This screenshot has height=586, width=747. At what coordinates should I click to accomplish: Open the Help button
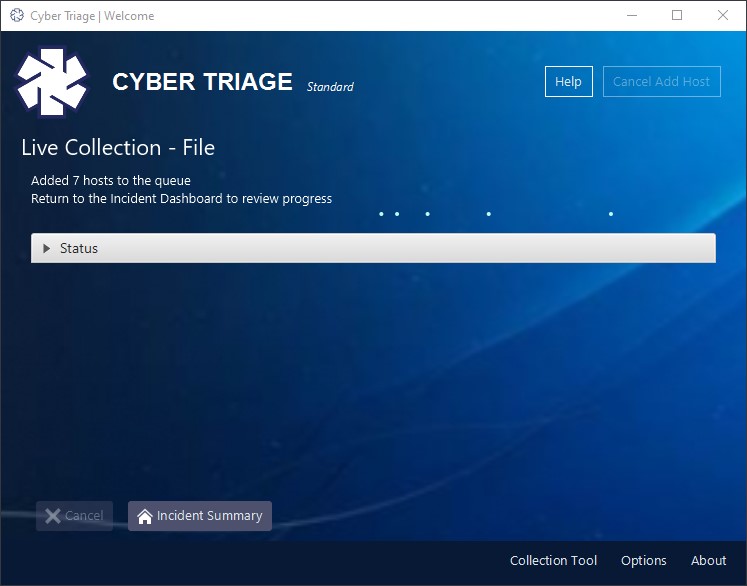pos(568,81)
